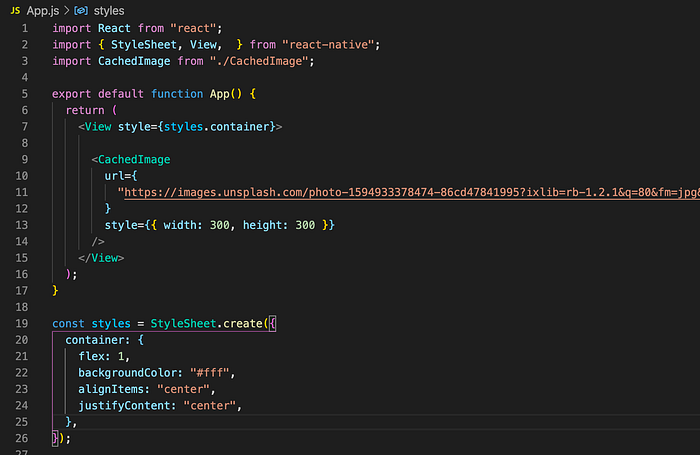Click the App function name on line 5

[220, 94]
